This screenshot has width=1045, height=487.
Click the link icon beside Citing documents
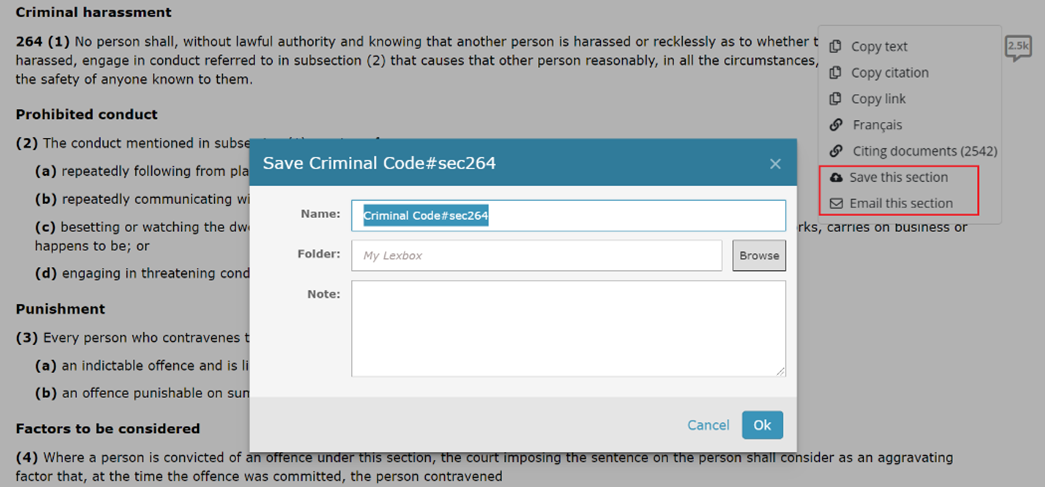[836, 151]
